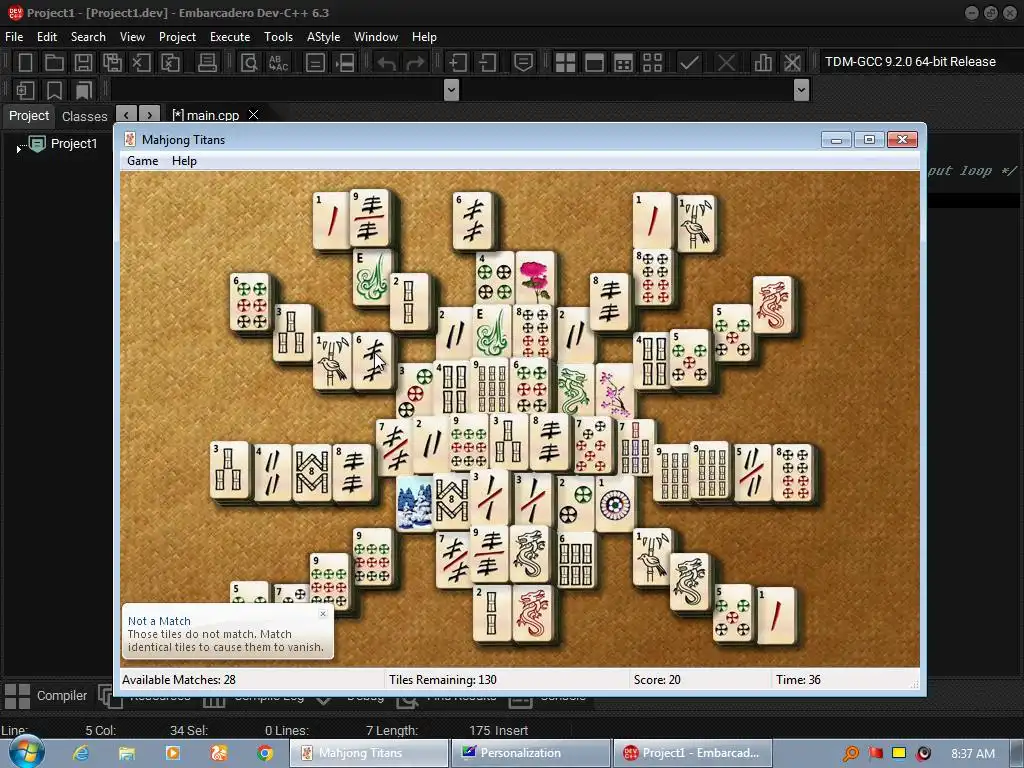Dismiss the Not a Match notification

(323, 614)
